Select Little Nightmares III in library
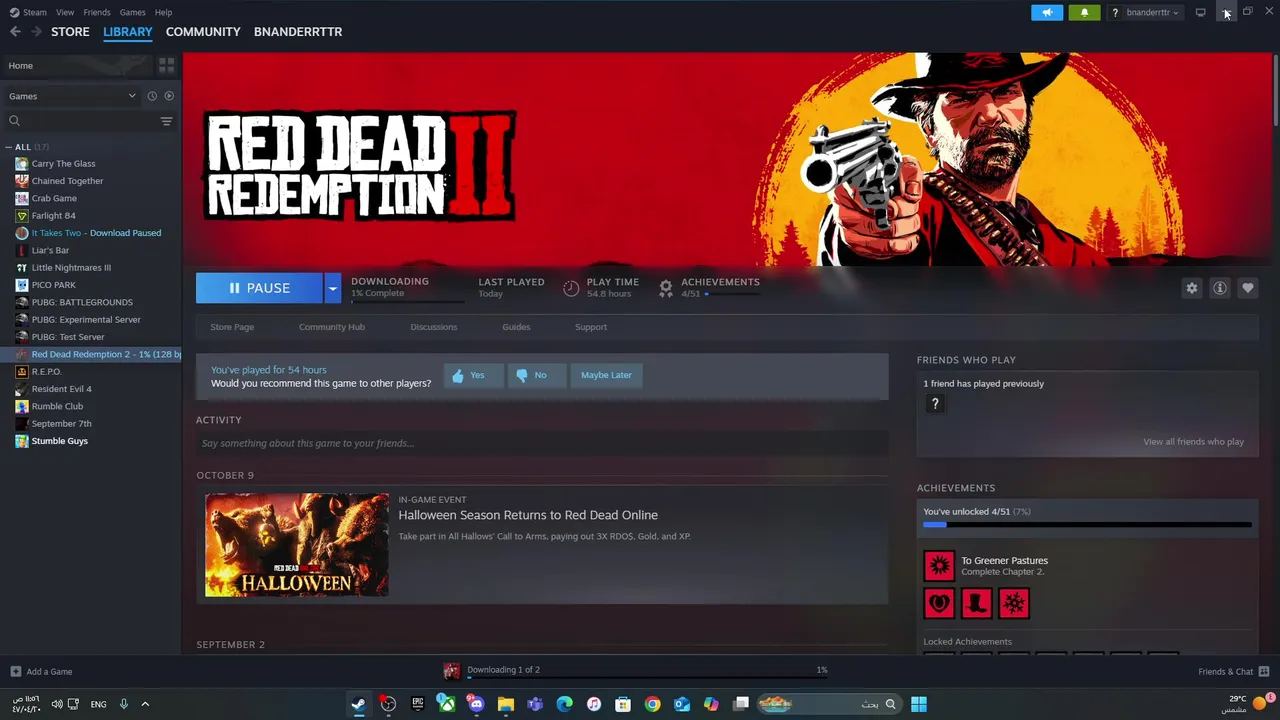 71,268
